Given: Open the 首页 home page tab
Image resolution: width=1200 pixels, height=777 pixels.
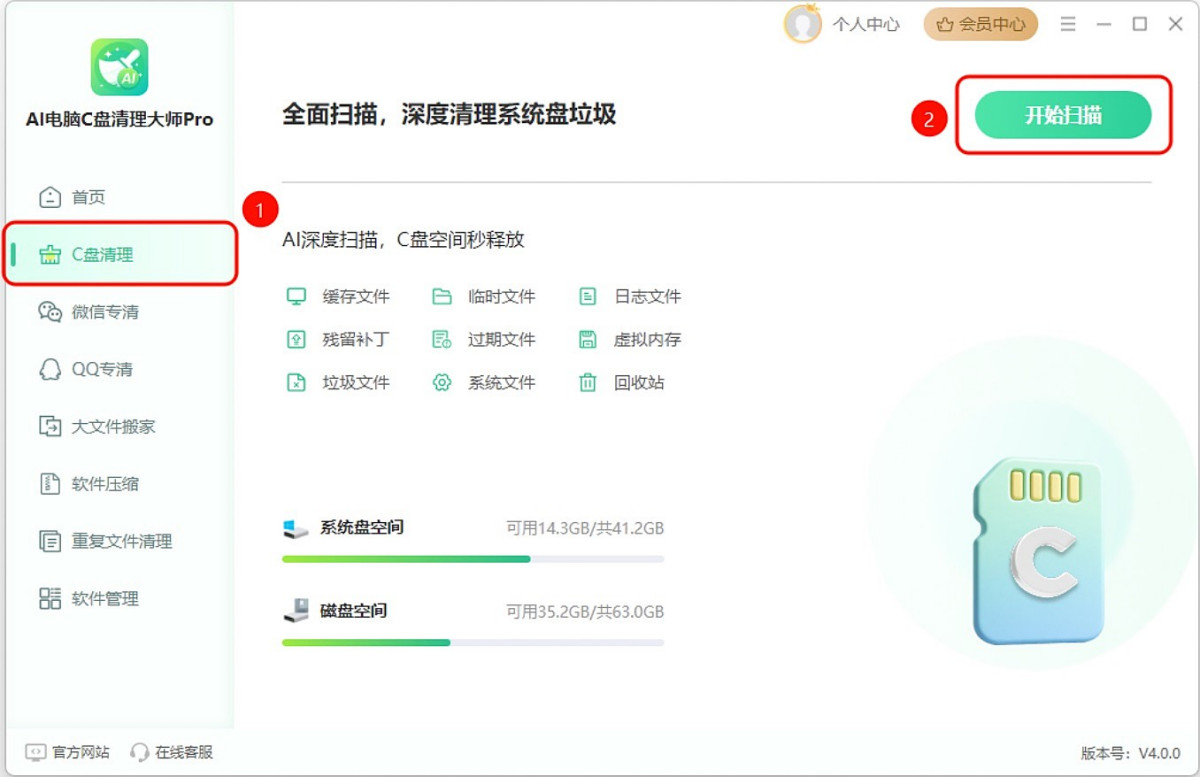Looking at the screenshot, I should (88, 197).
